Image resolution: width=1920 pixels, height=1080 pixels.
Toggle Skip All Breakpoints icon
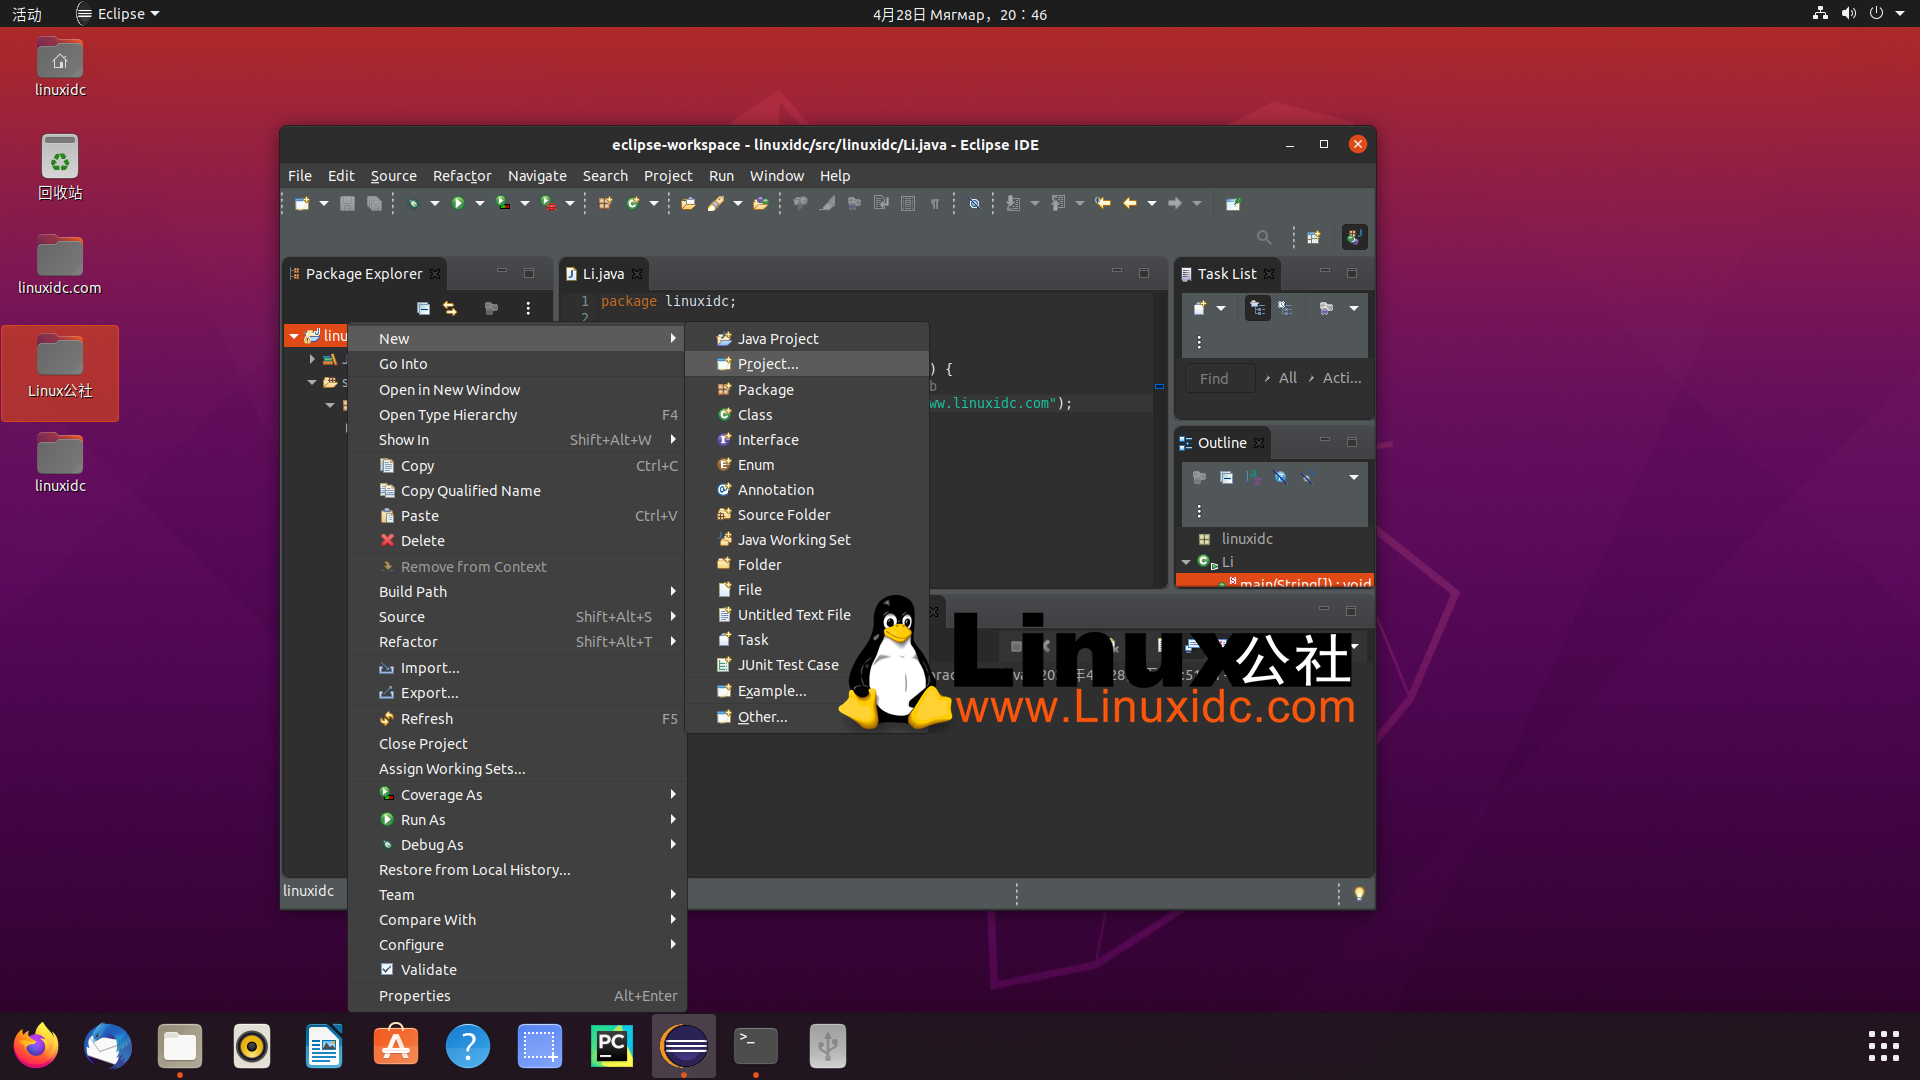click(974, 204)
